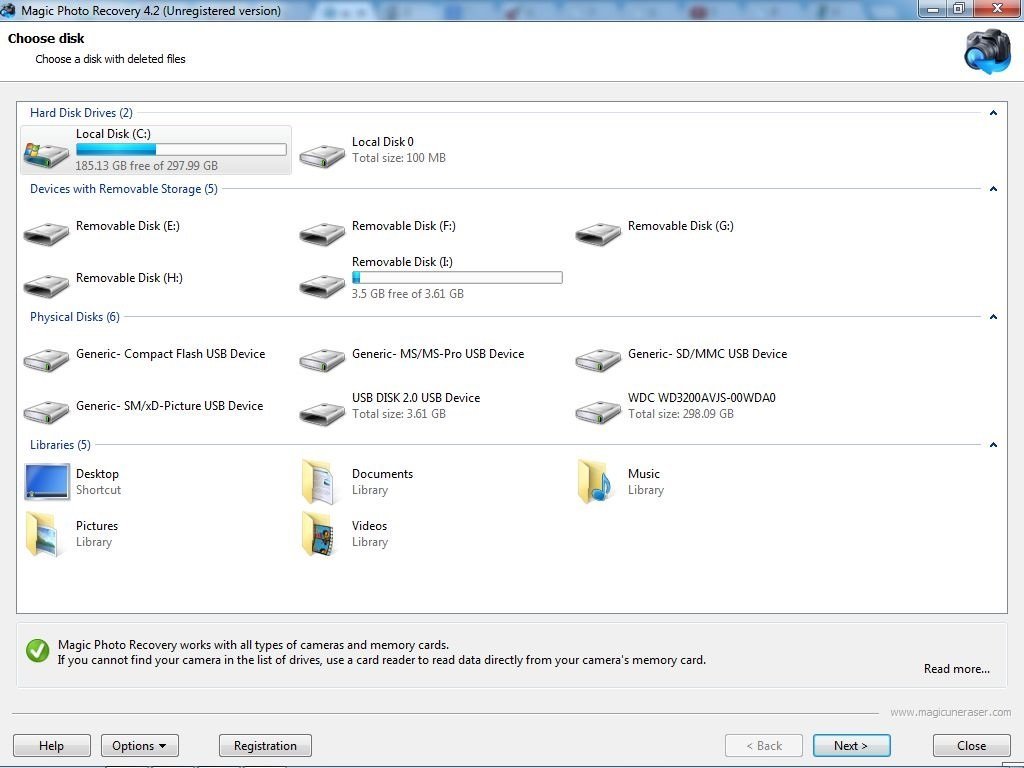Select the Generic Compact Flash USB Device icon
The image size is (1024, 768).
point(46,360)
